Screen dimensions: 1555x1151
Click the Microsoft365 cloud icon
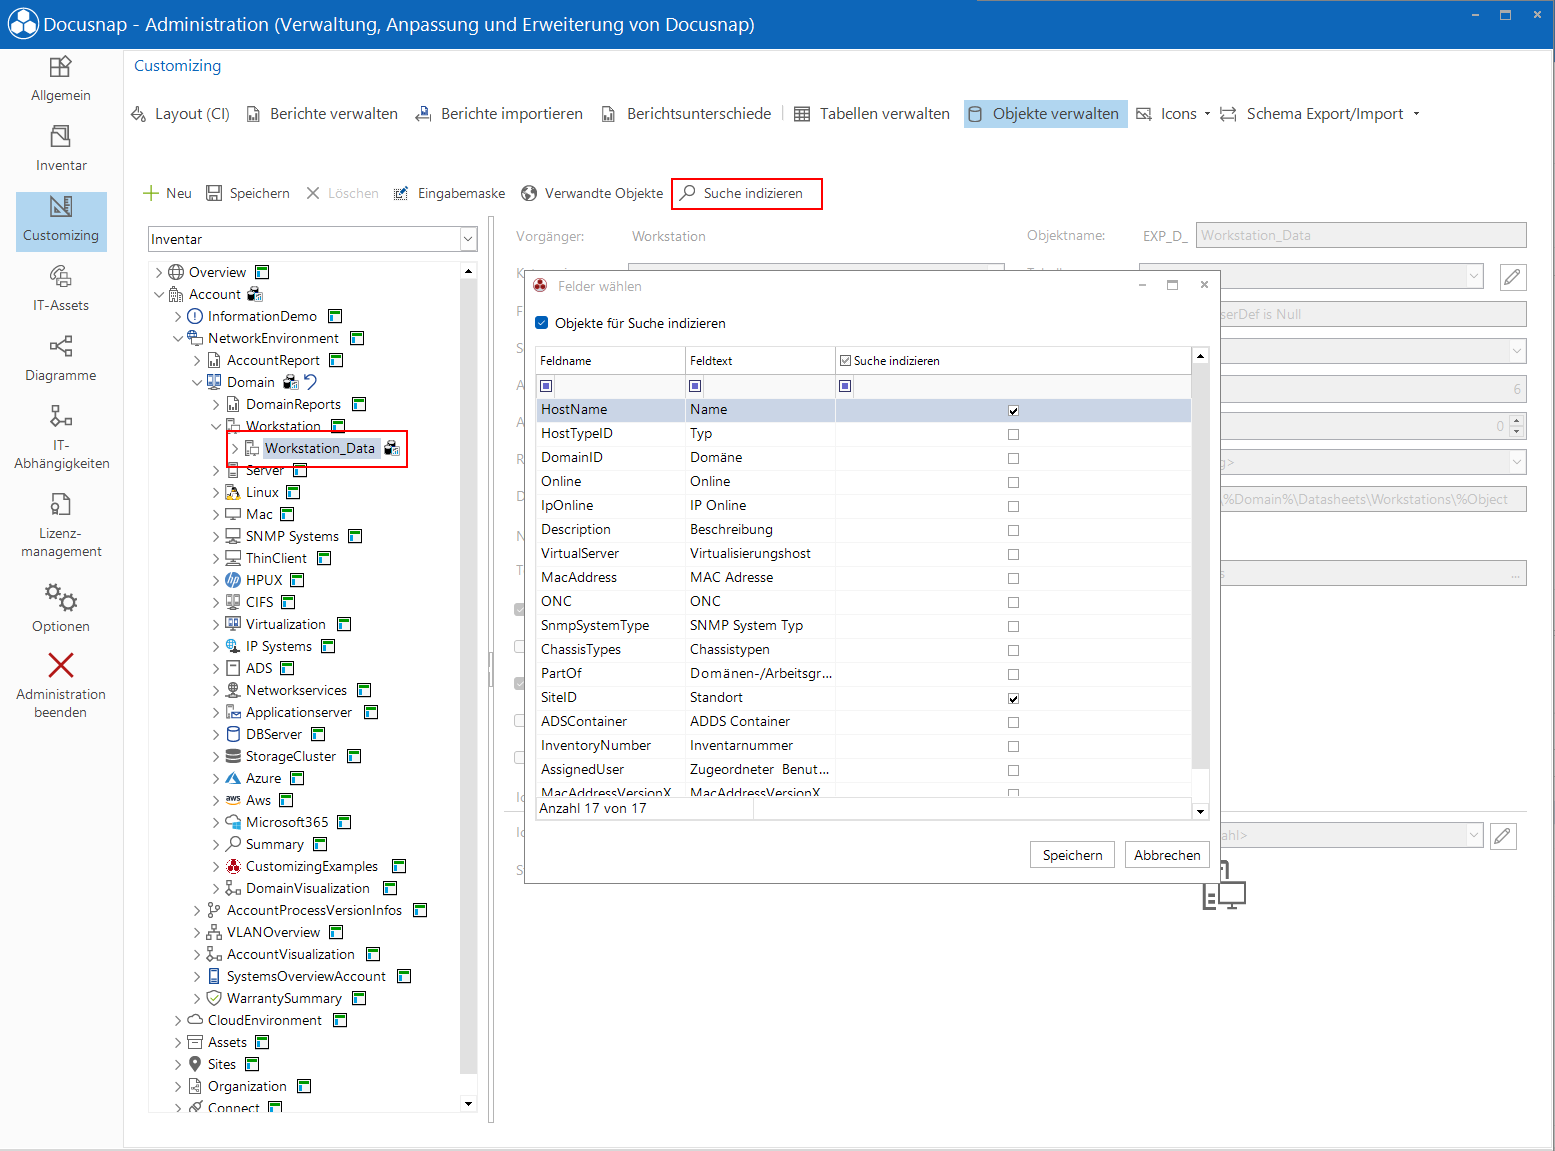[x=233, y=822]
